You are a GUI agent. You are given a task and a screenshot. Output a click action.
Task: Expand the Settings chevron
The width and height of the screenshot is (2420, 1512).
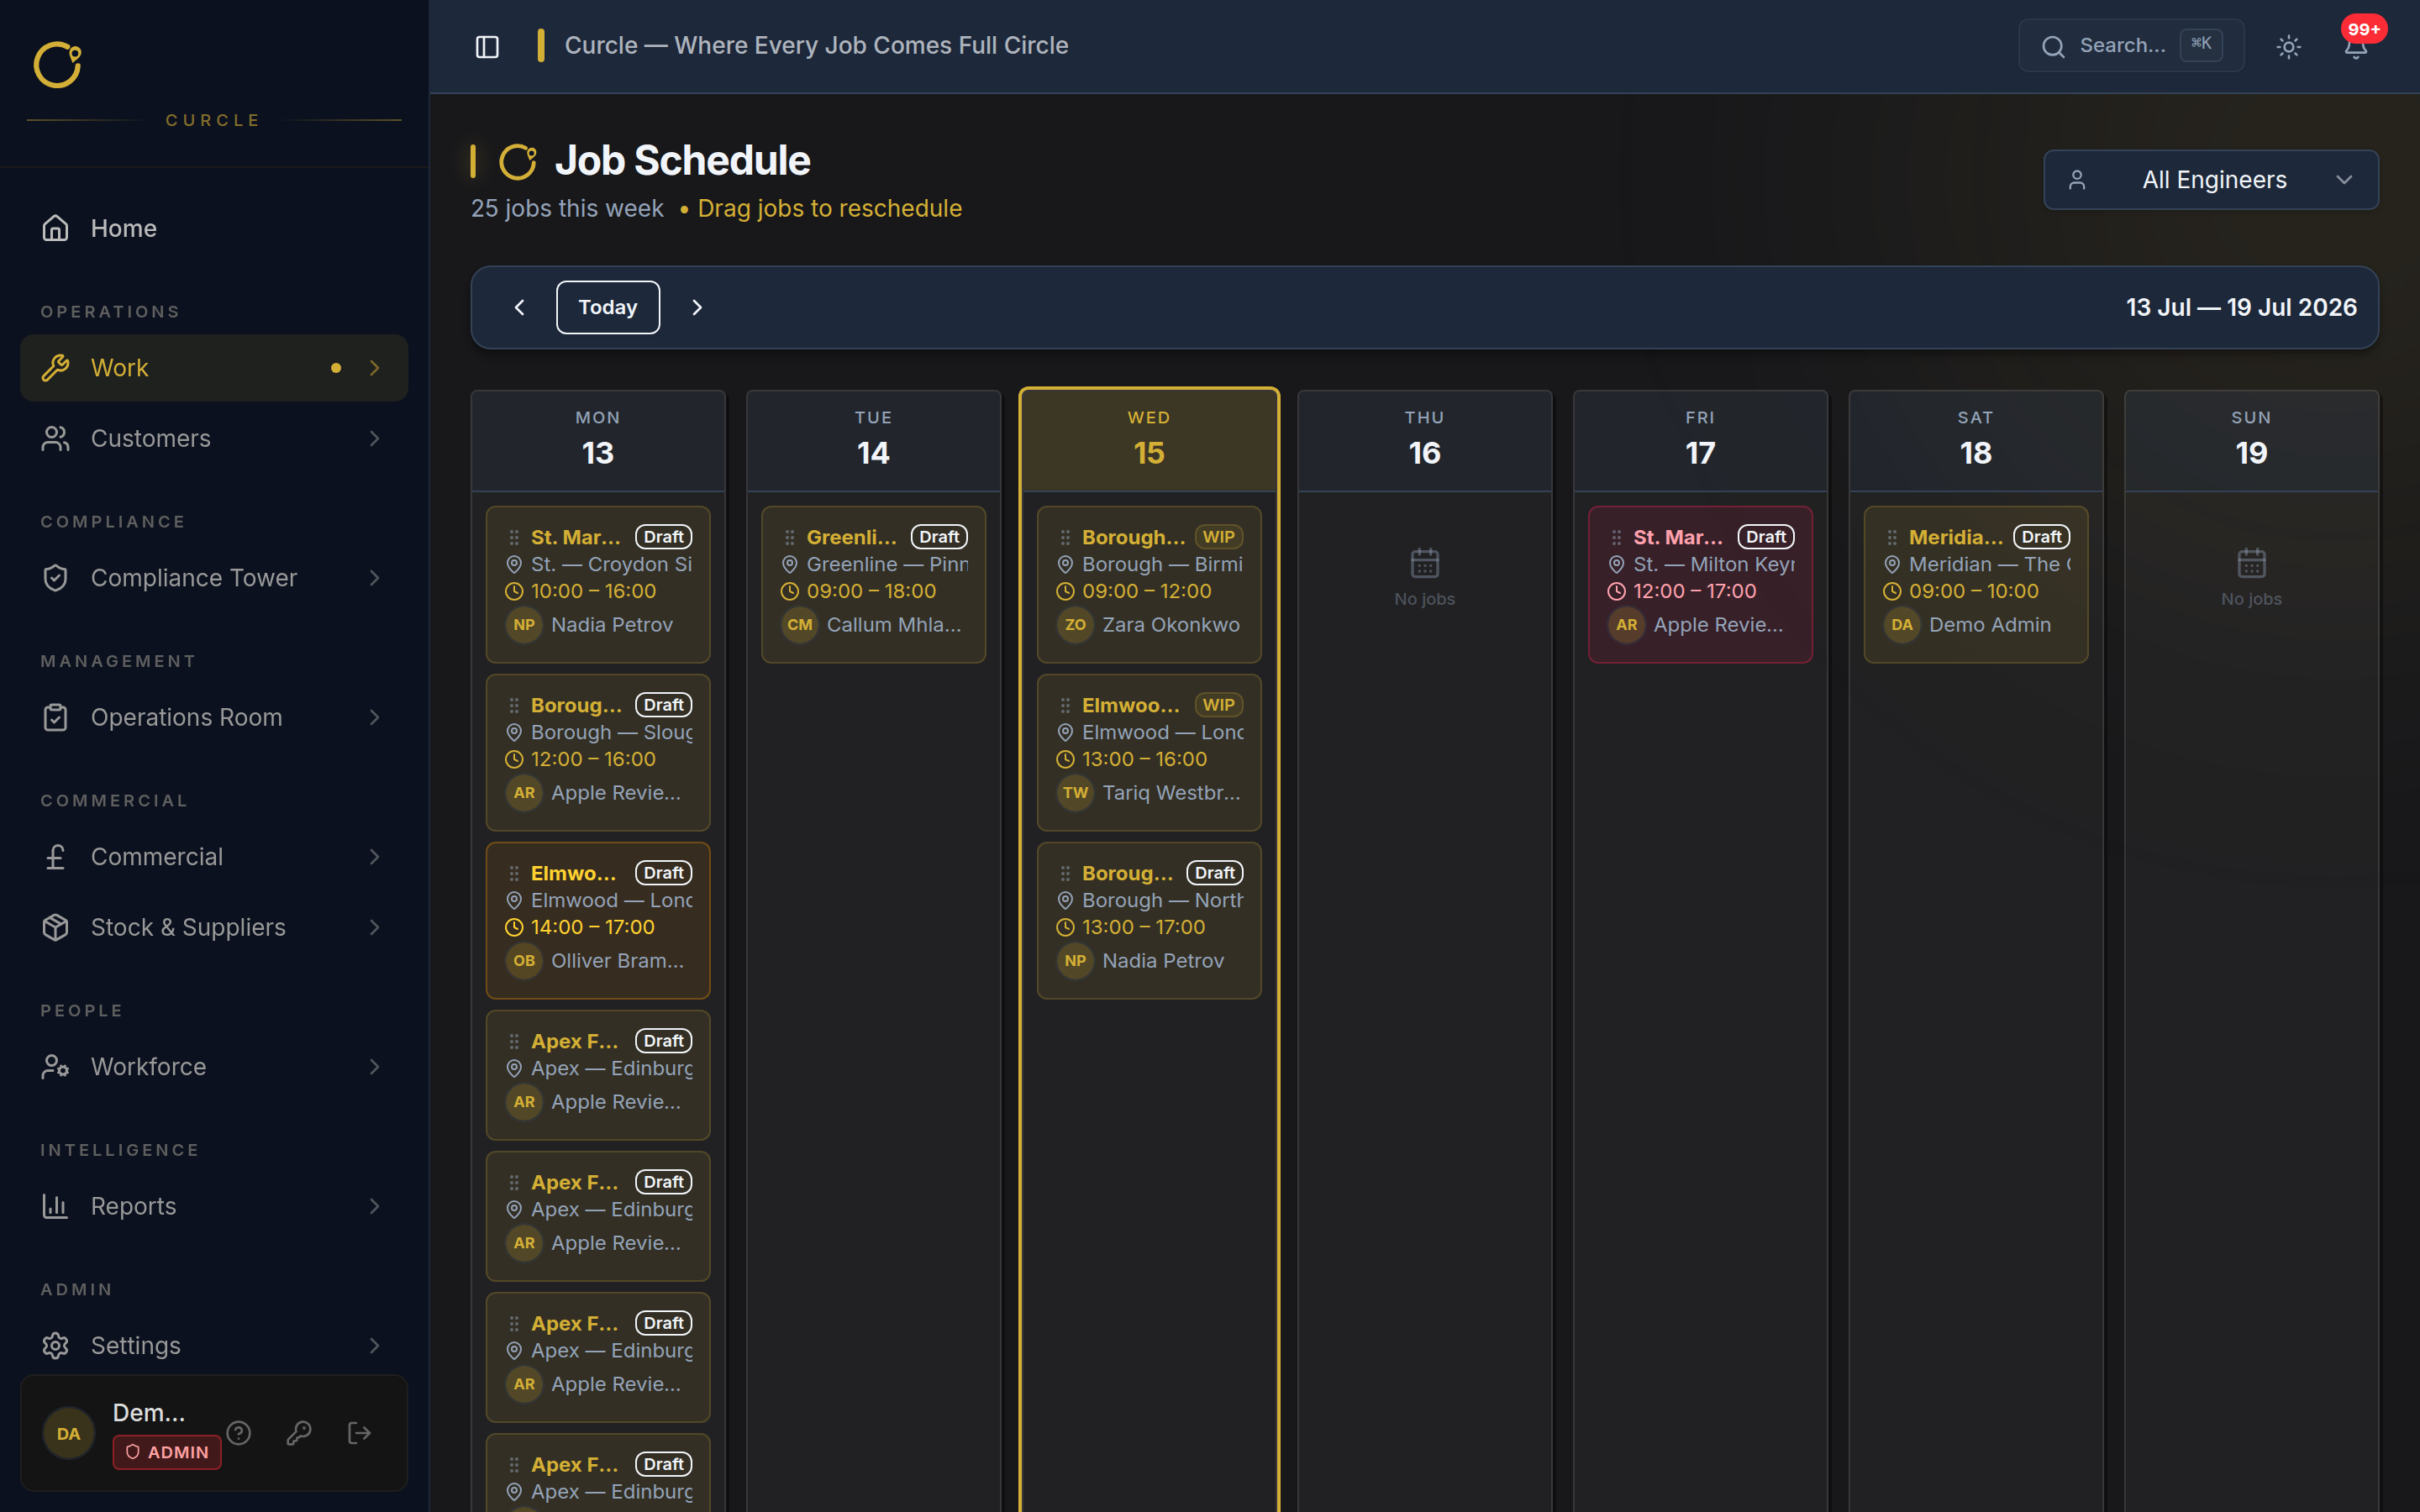tap(374, 1345)
